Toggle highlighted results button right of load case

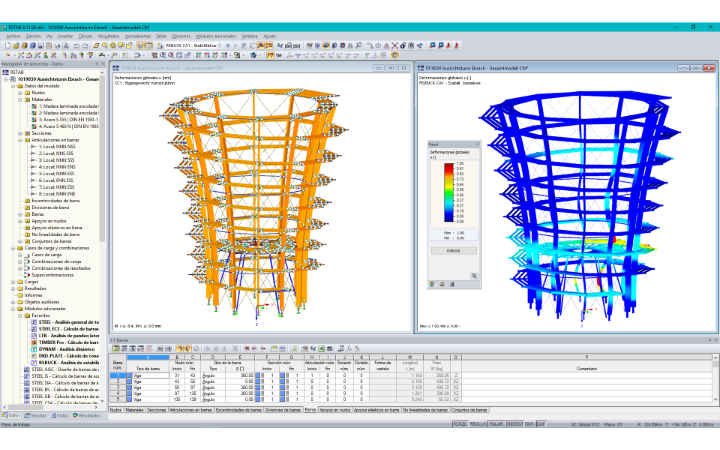pos(261,45)
